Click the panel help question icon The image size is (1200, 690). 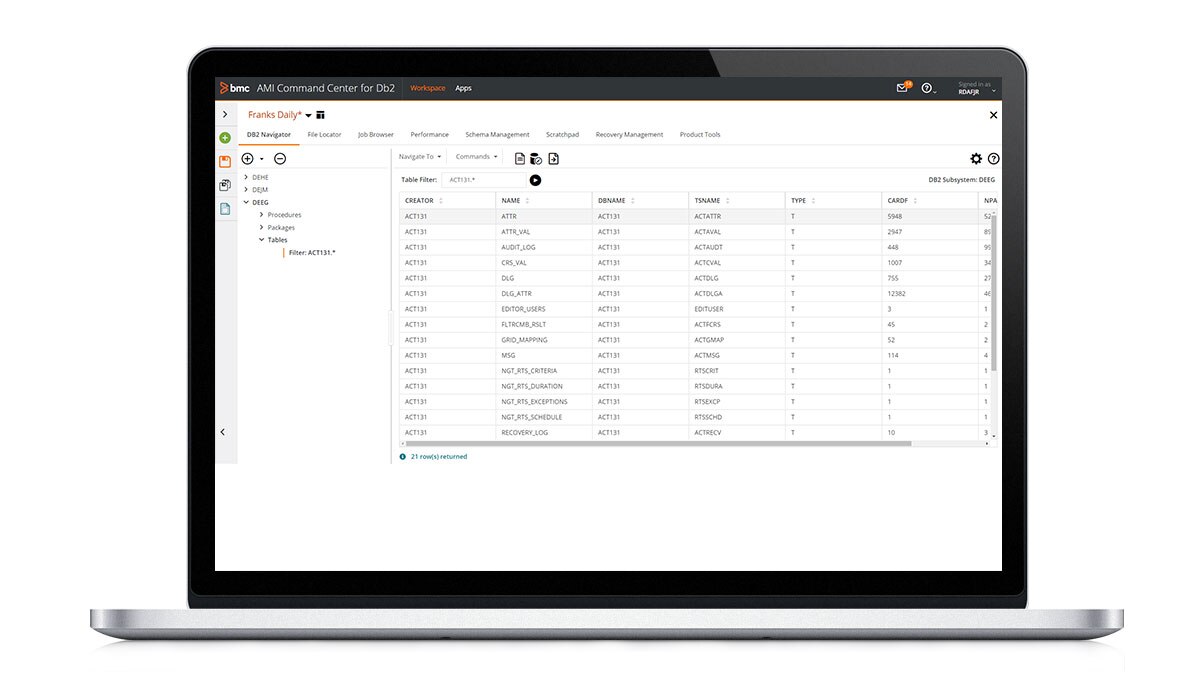(x=993, y=158)
